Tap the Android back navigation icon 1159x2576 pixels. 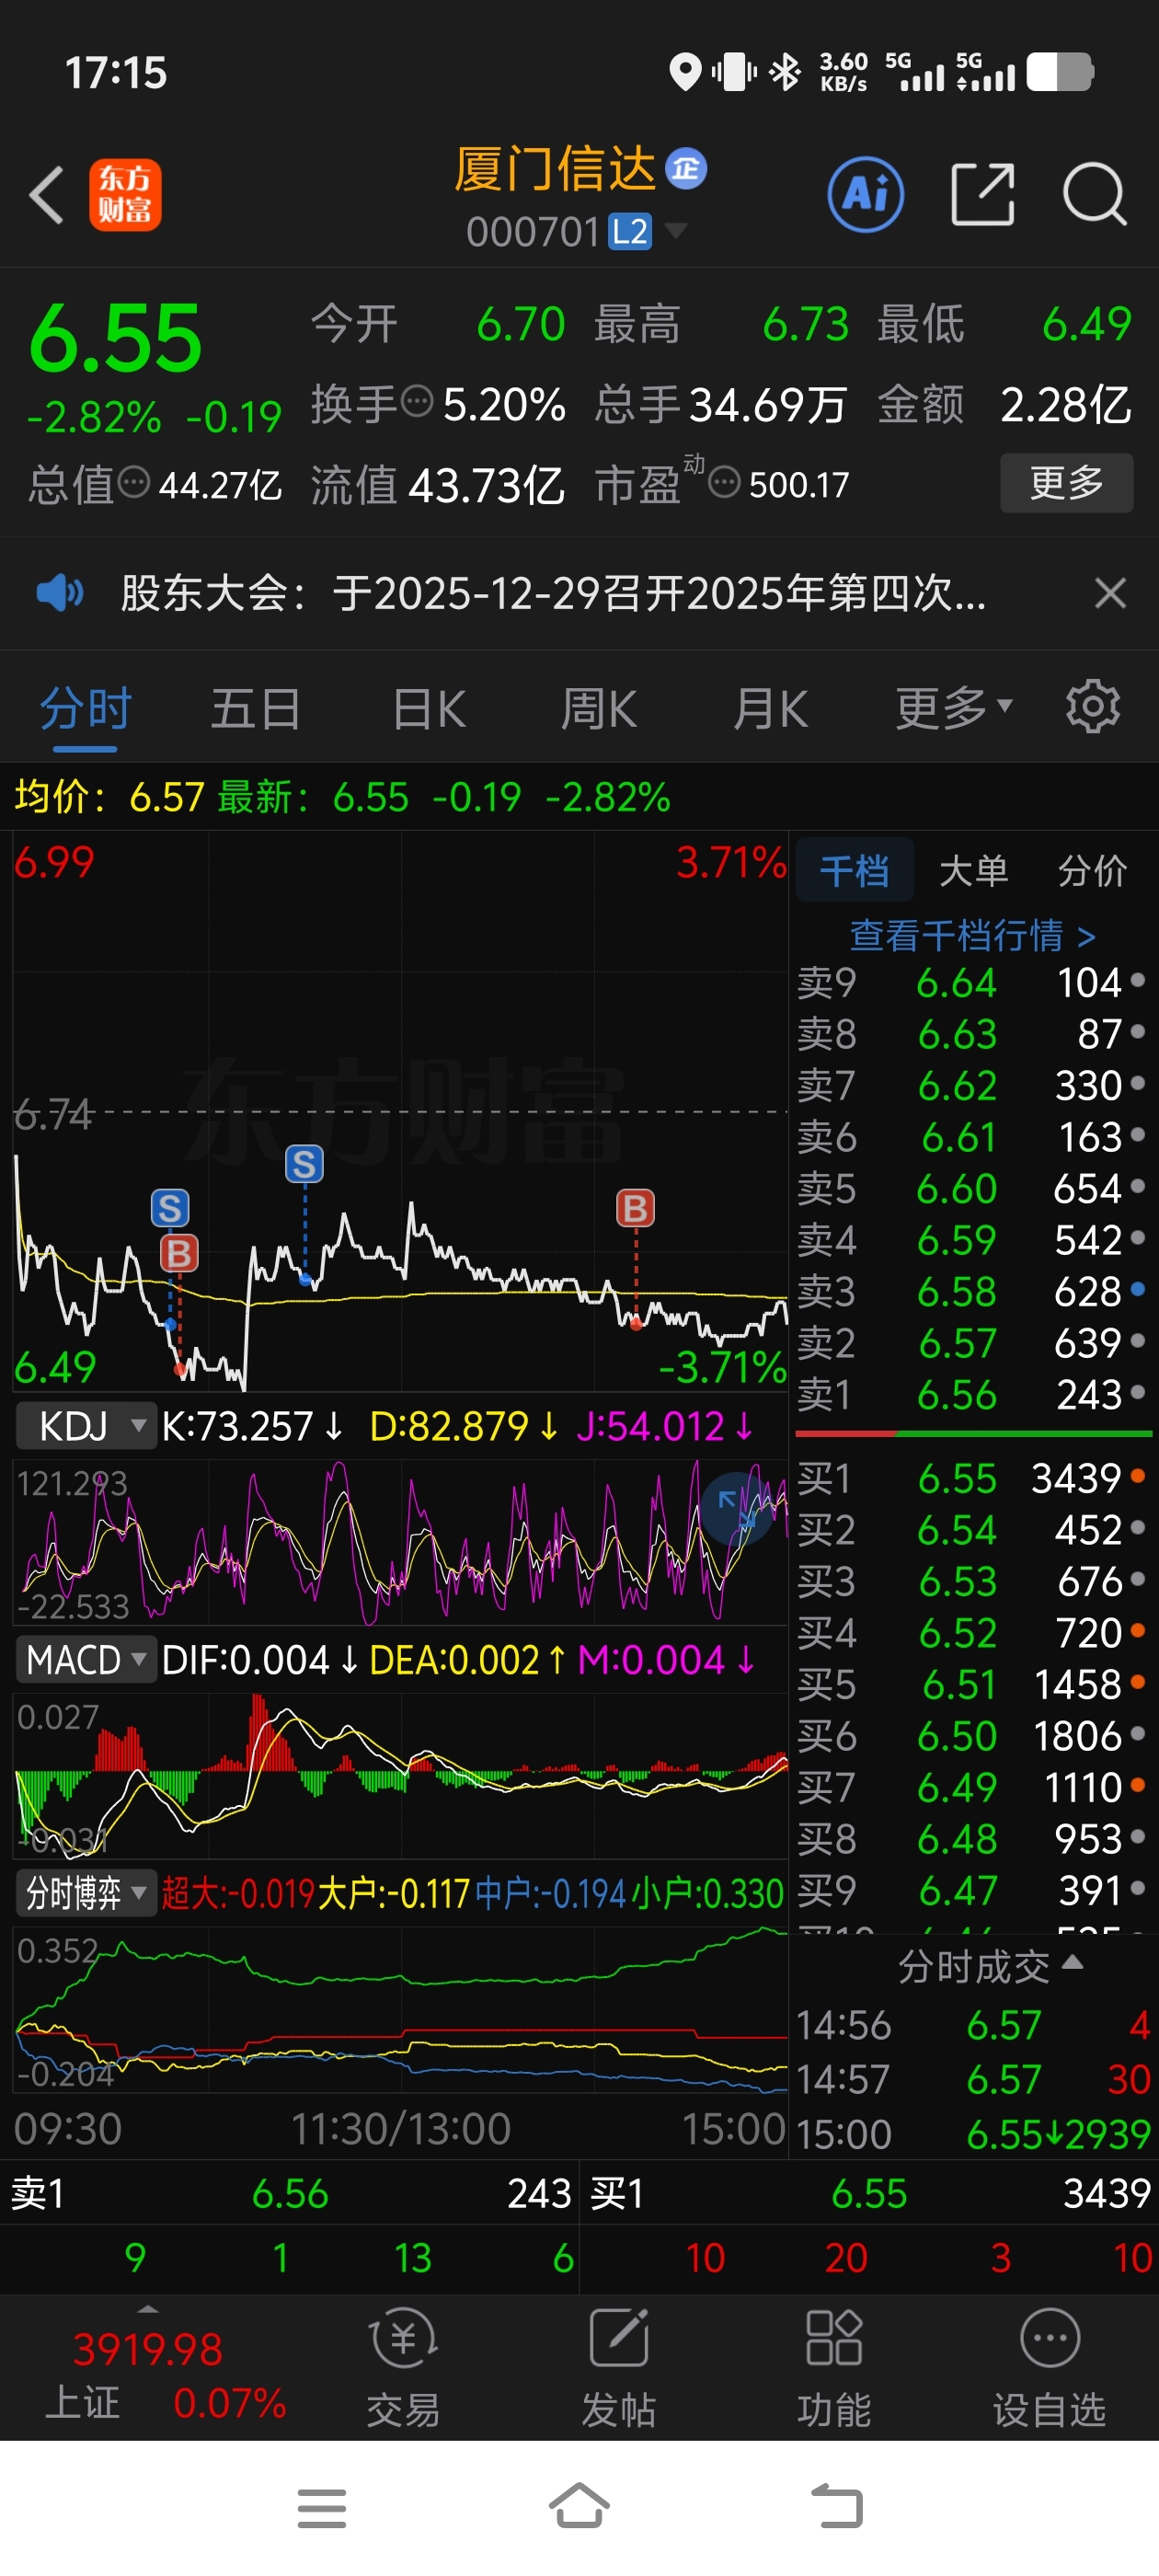click(837, 2506)
